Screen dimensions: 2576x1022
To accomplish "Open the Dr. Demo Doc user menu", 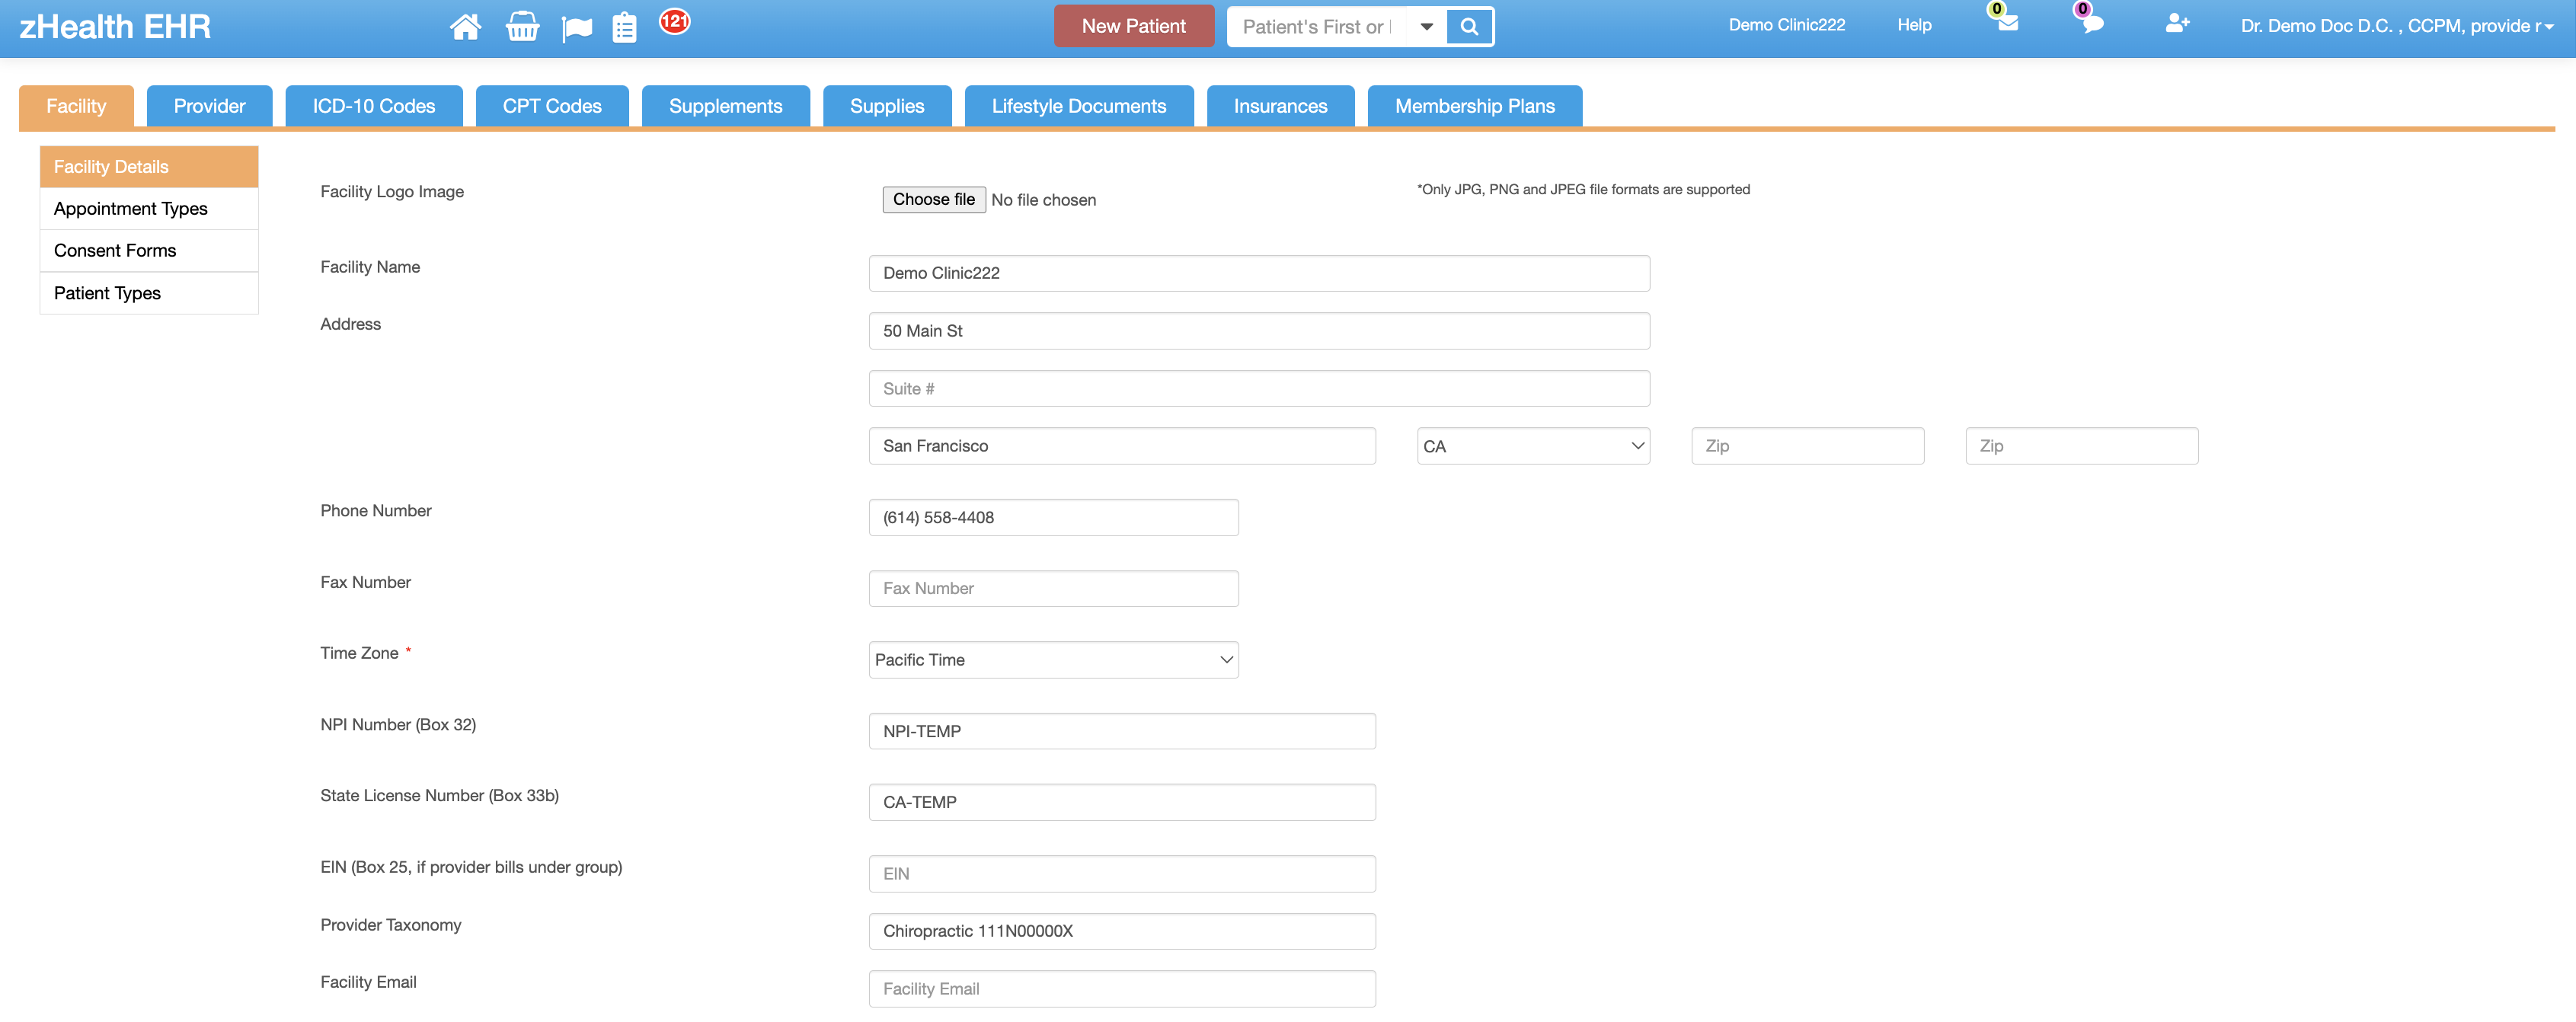I will tap(2396, 26).
